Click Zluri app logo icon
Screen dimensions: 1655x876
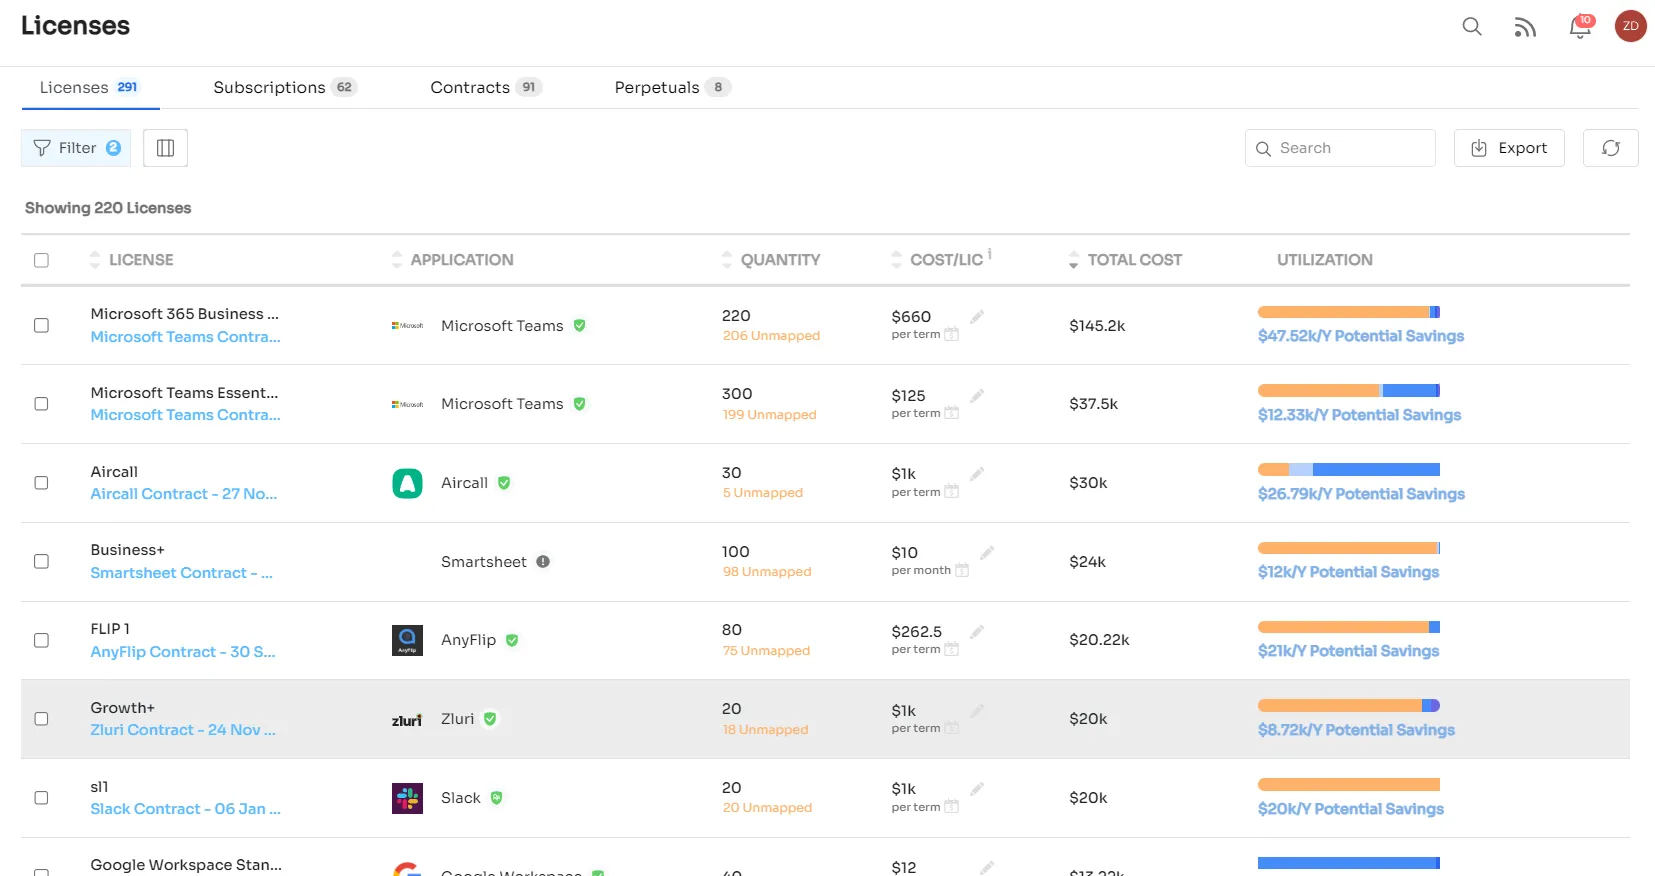407,720
